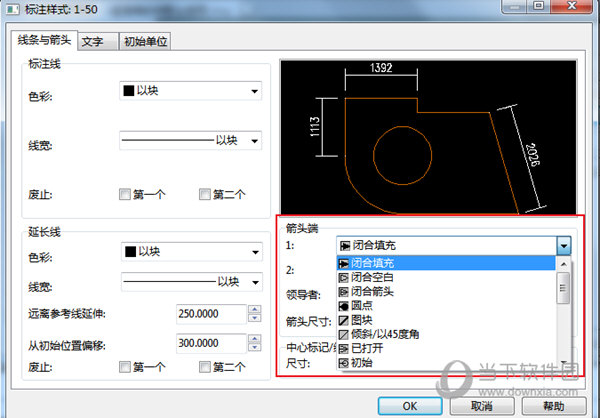
Task: Select the 闭合箭头 arrowhead icon
Action: pos(344,292)
